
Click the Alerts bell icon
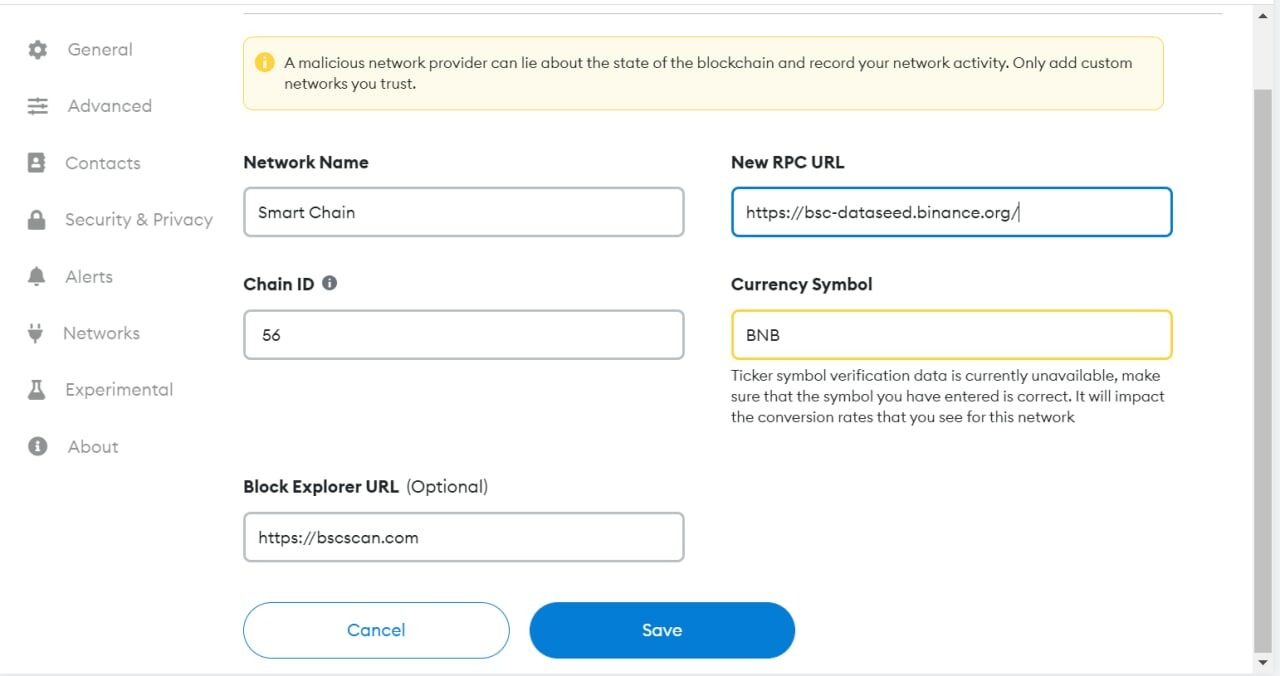[x=37, y=277]
